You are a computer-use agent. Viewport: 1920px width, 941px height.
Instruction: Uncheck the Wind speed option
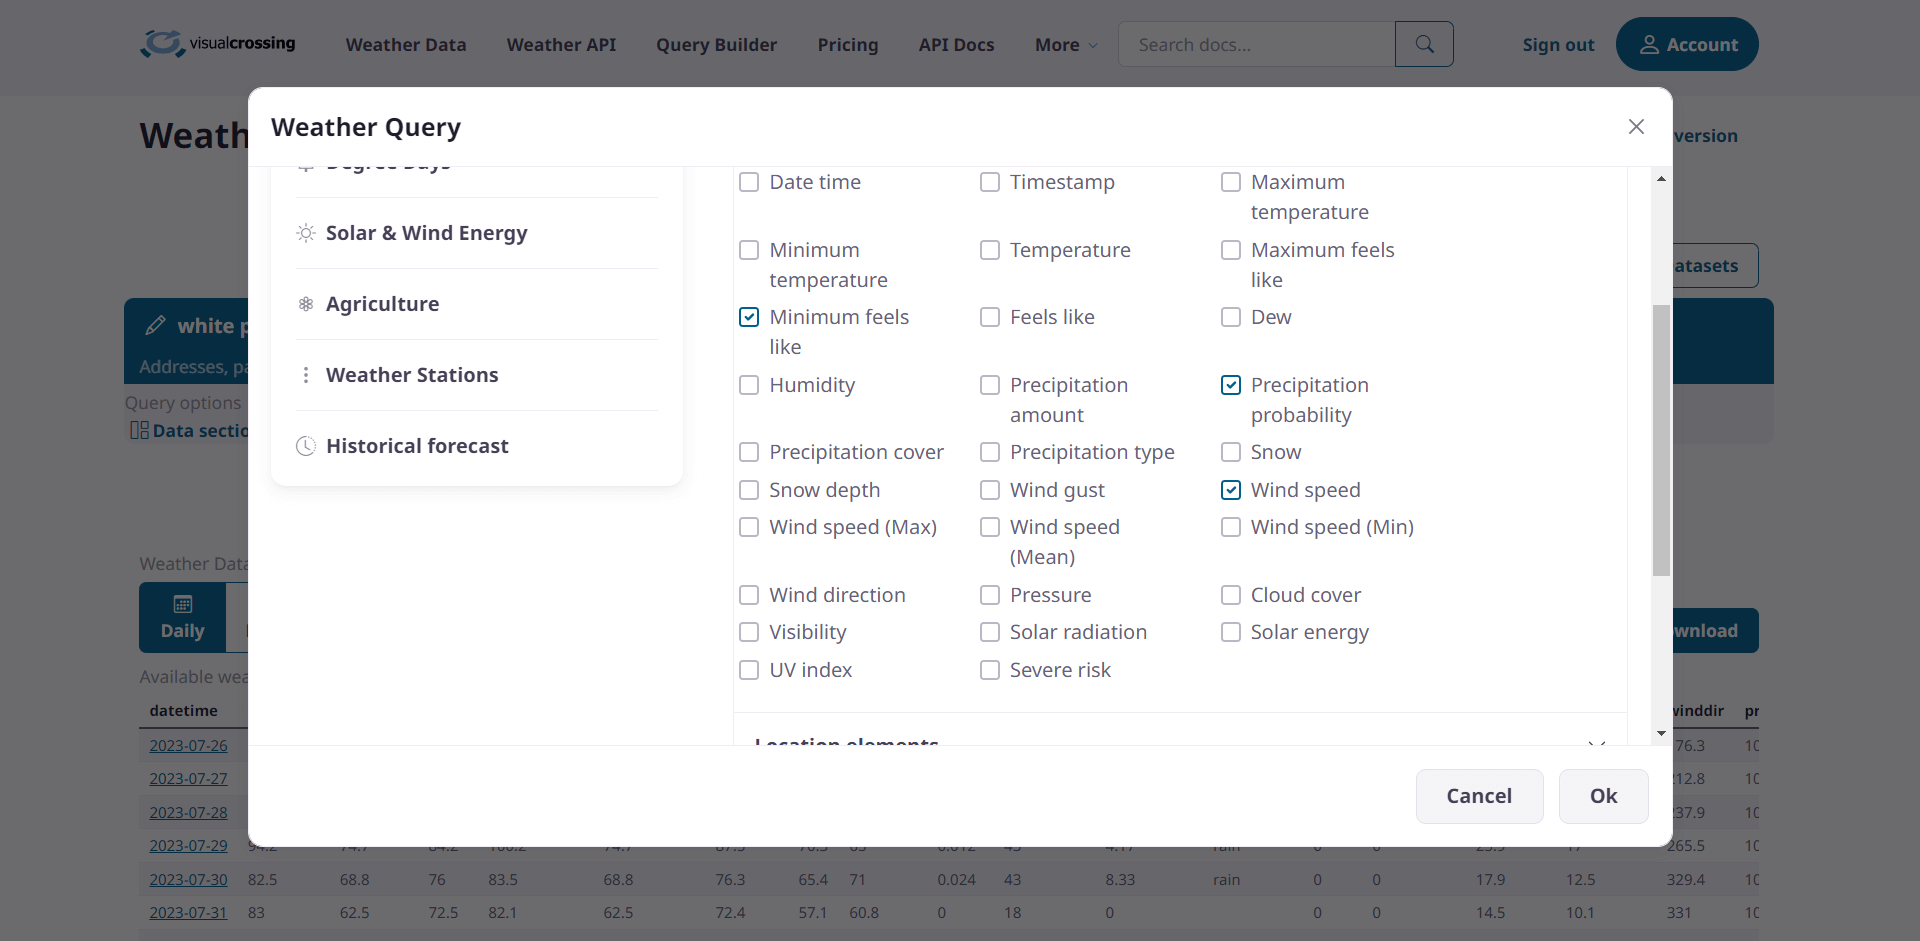tap(1231, 490)
